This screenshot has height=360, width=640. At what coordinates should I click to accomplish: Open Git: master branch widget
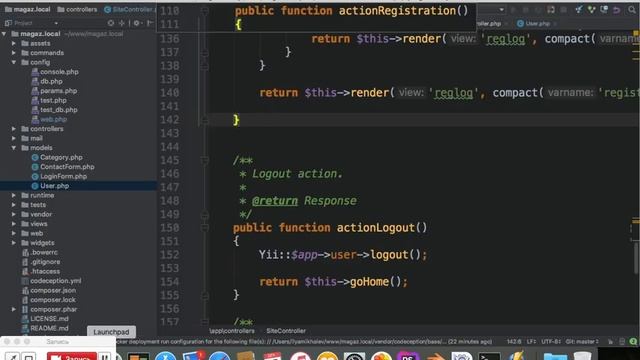coord(582,342)
